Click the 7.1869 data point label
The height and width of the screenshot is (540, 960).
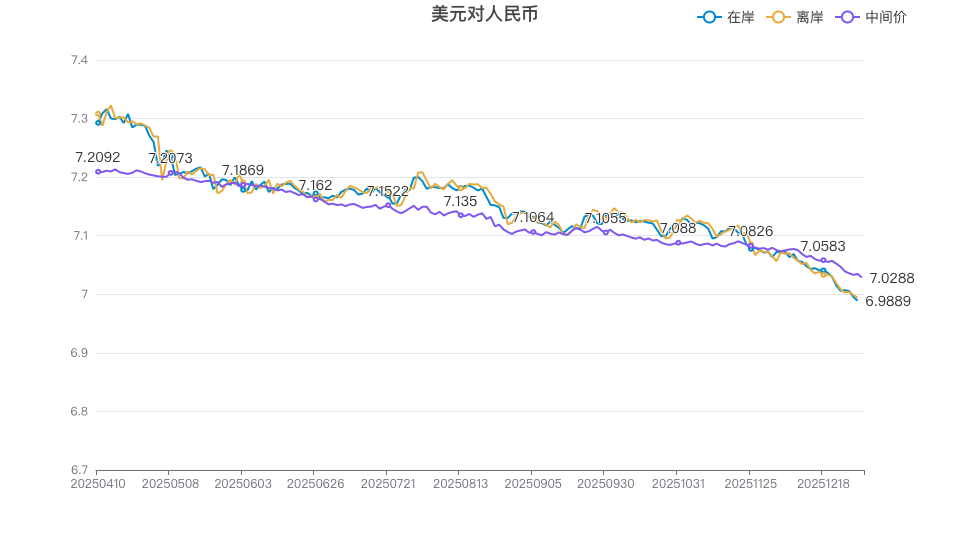click(243, 170)
